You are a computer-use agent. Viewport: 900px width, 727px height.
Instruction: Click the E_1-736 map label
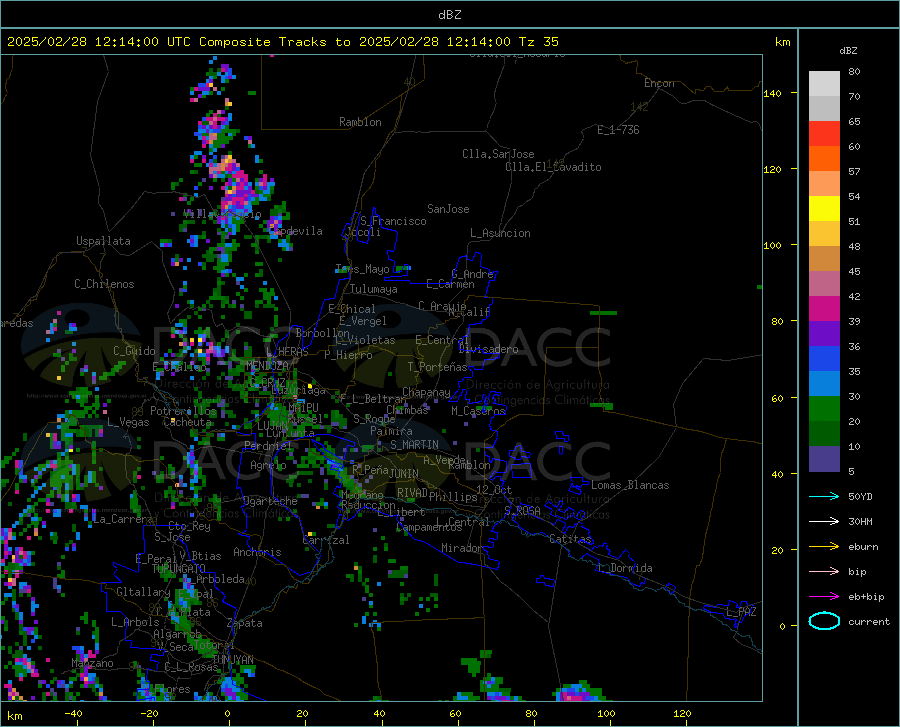point(618,130)
